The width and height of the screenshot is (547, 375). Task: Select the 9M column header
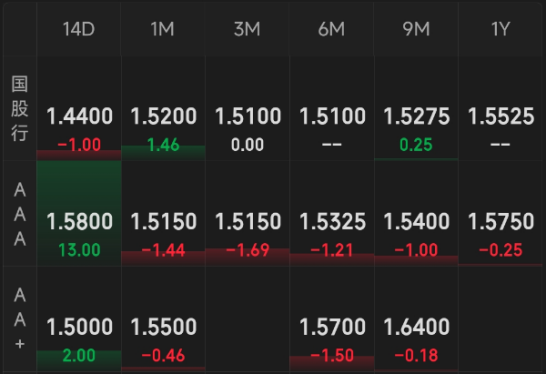tap(416, 29)
